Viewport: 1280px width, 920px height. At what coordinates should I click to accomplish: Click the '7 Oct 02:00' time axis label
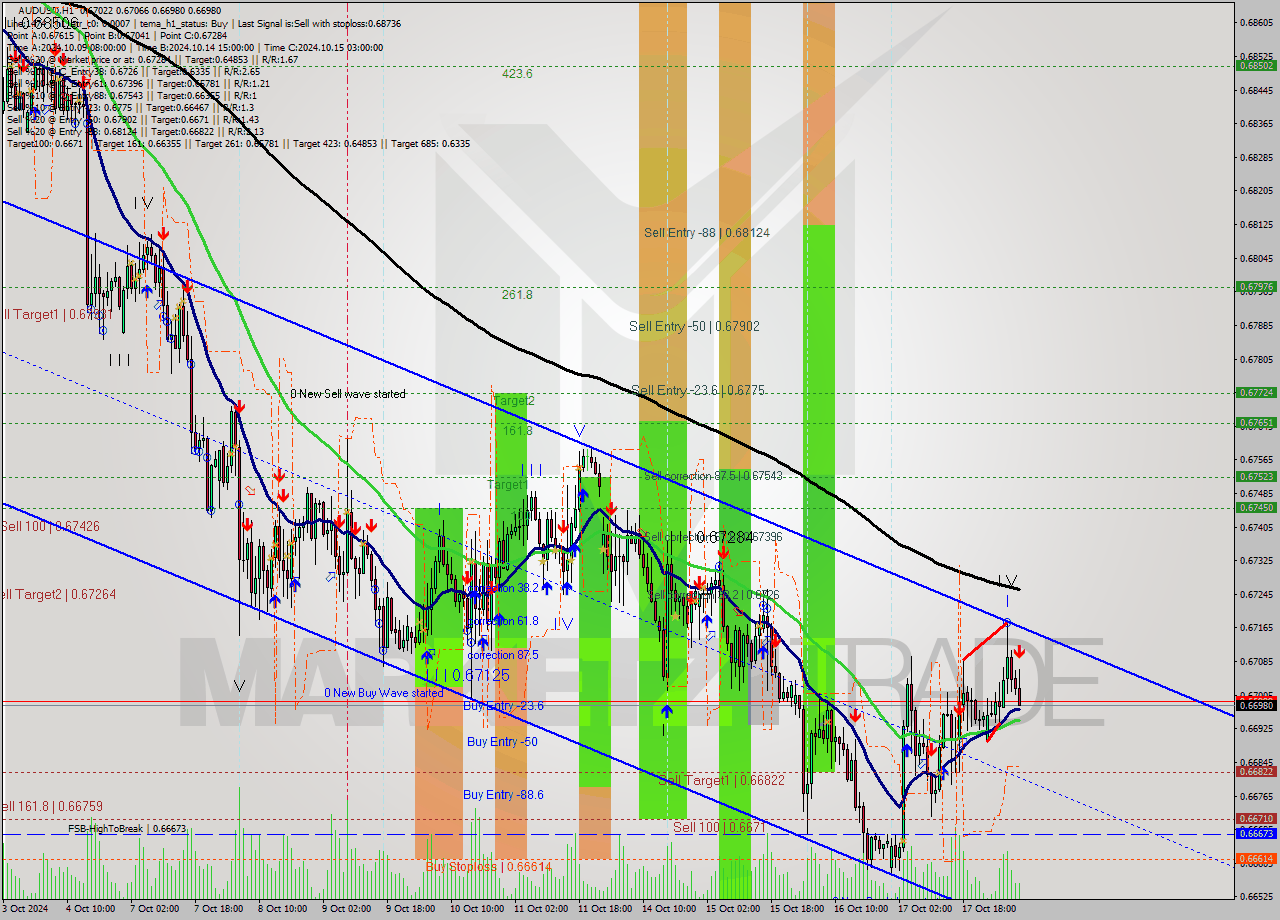click(x=155, y=909)
